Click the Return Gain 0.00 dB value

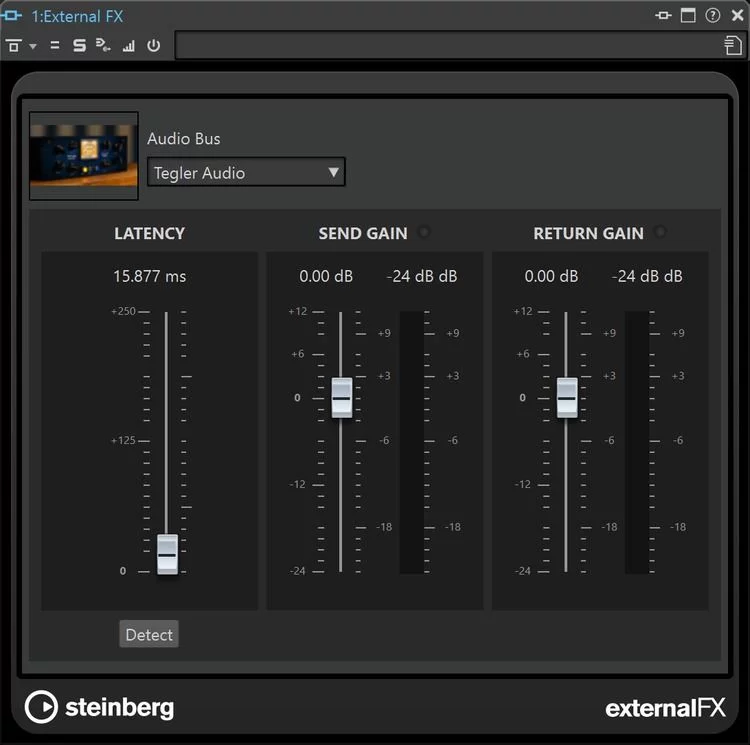tap(551, 276)
